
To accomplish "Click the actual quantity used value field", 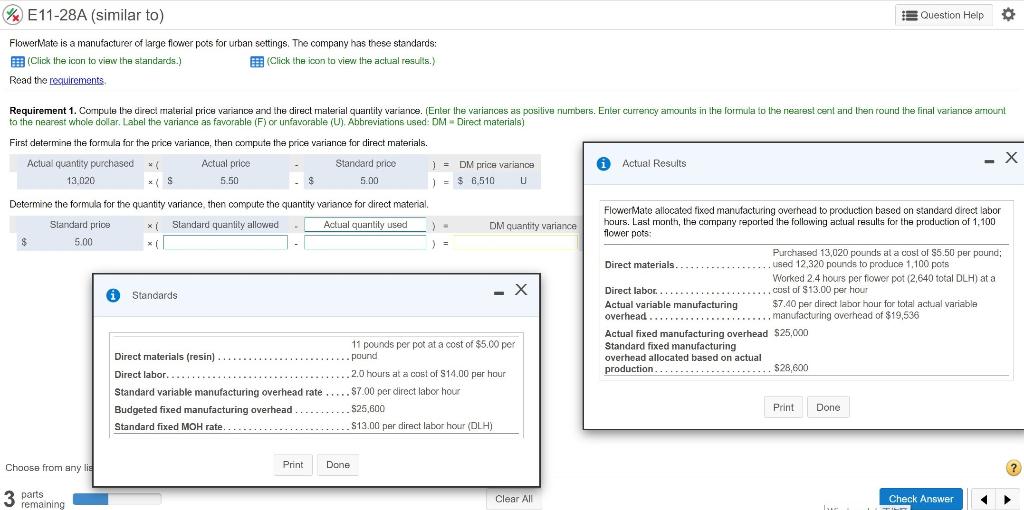I will [365, 242].
